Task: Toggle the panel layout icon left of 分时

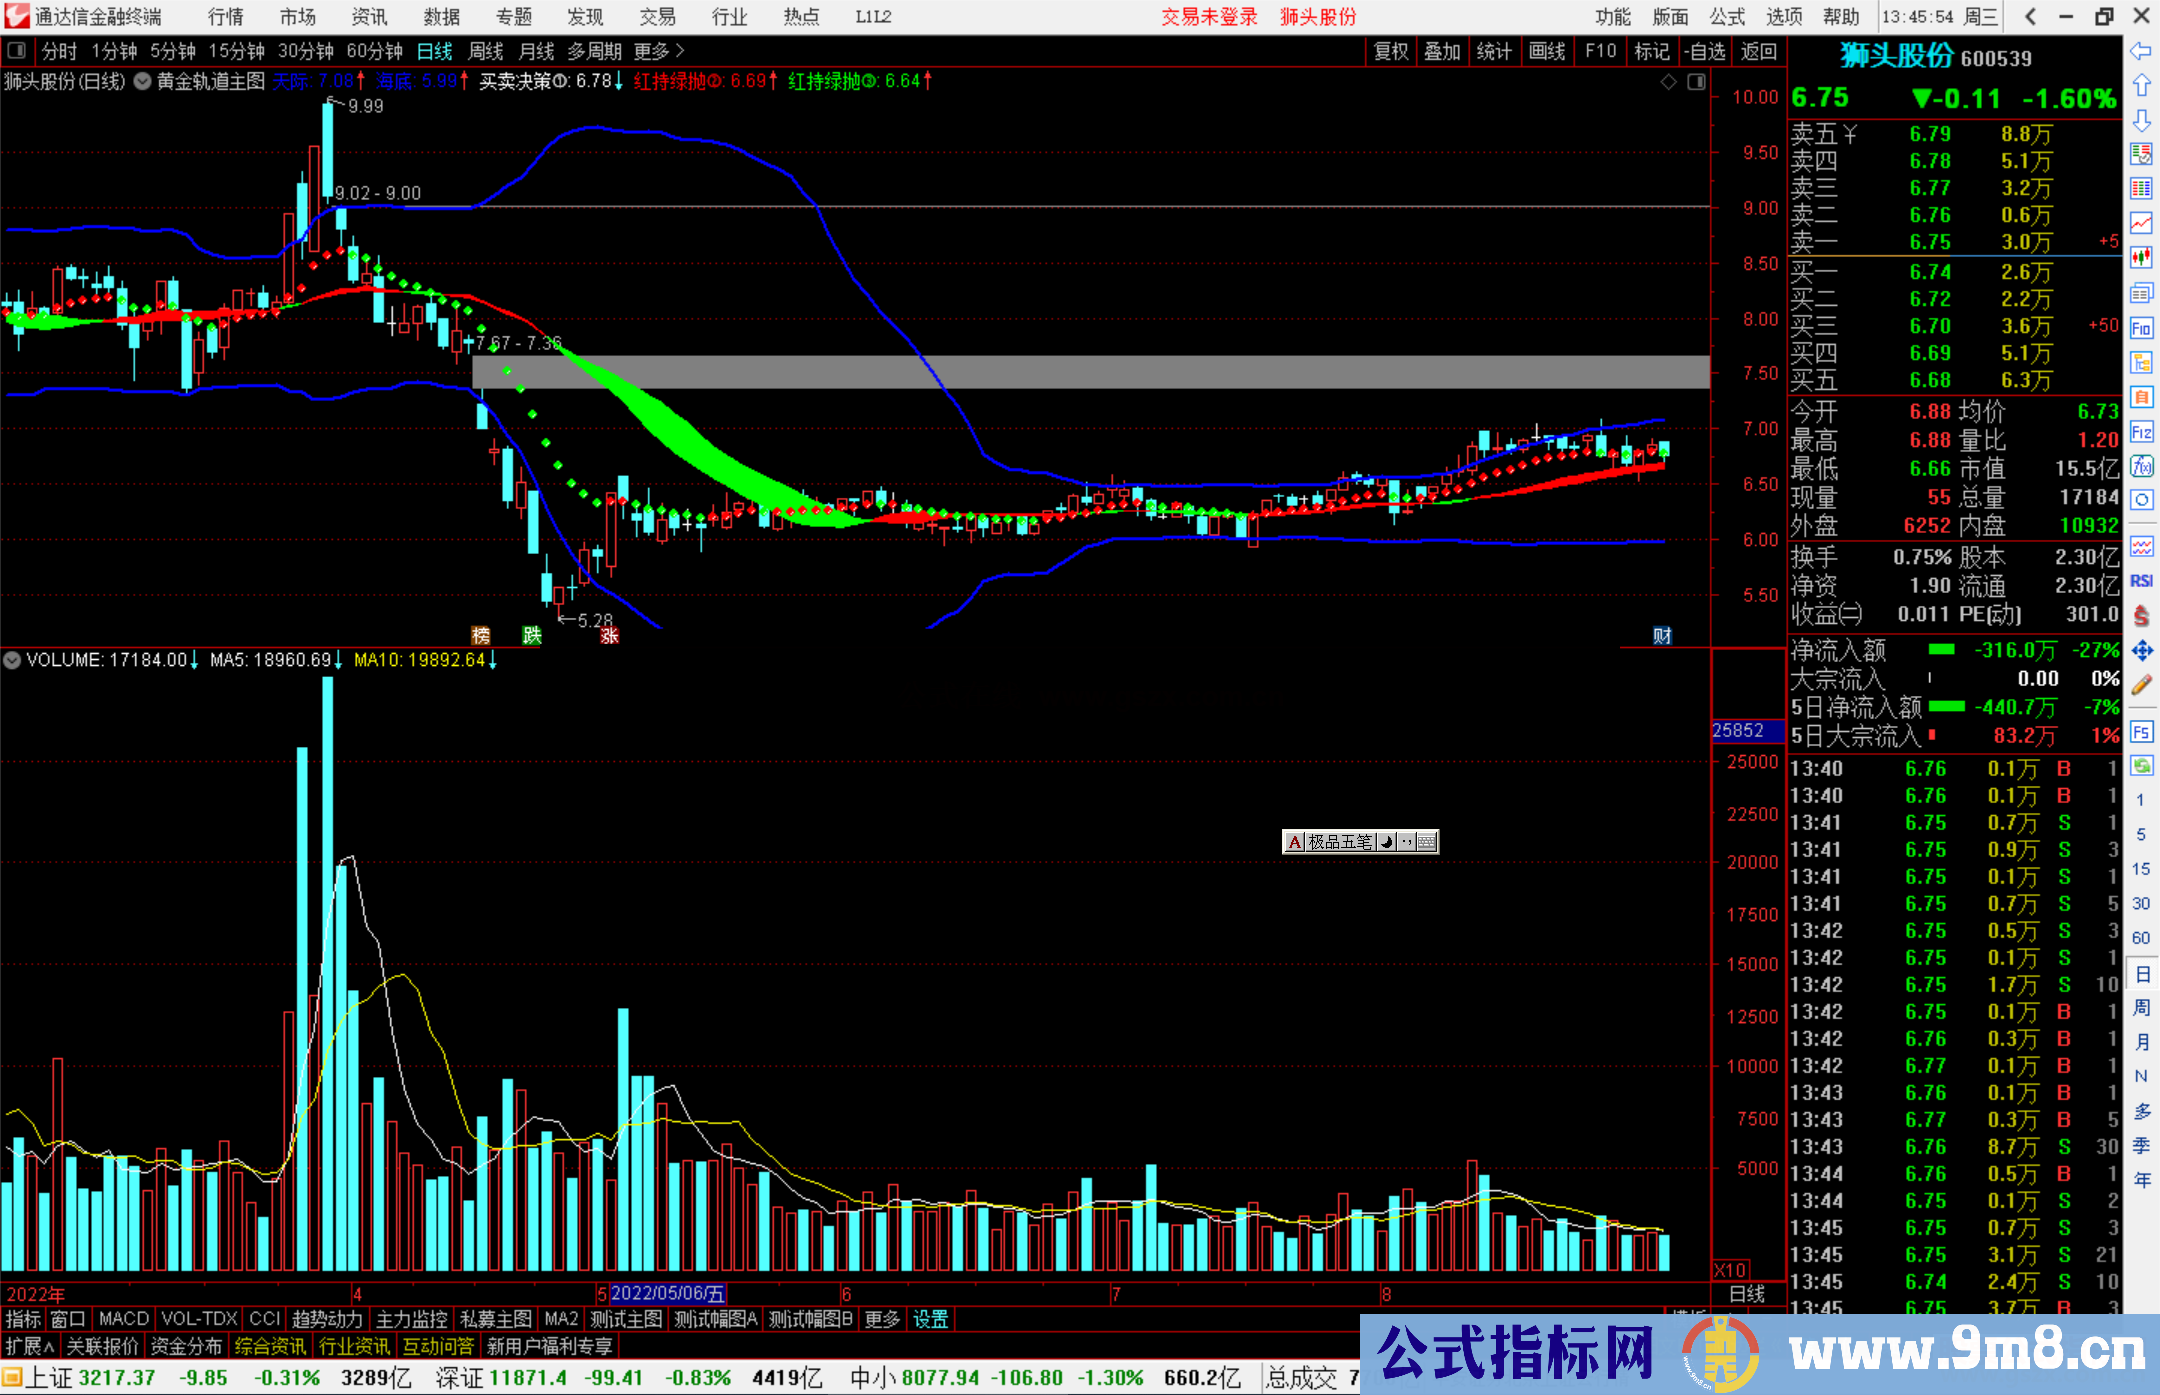Action: coord(16,50)
